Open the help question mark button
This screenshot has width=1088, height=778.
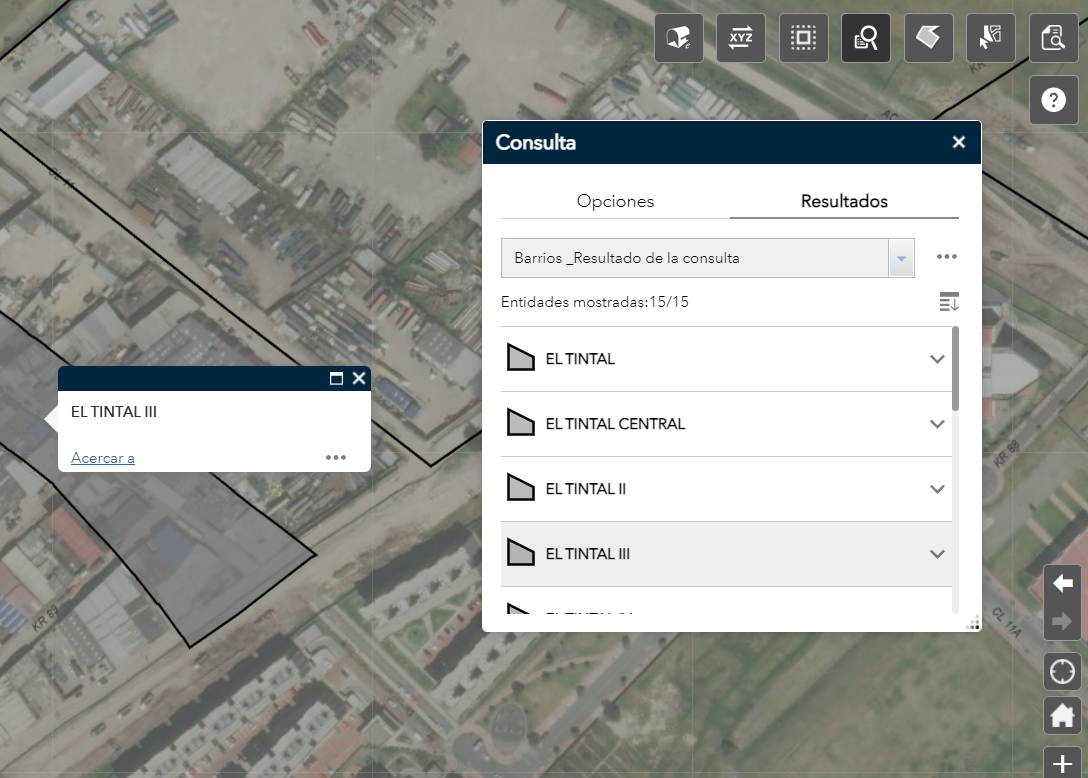coord(1053,100)
